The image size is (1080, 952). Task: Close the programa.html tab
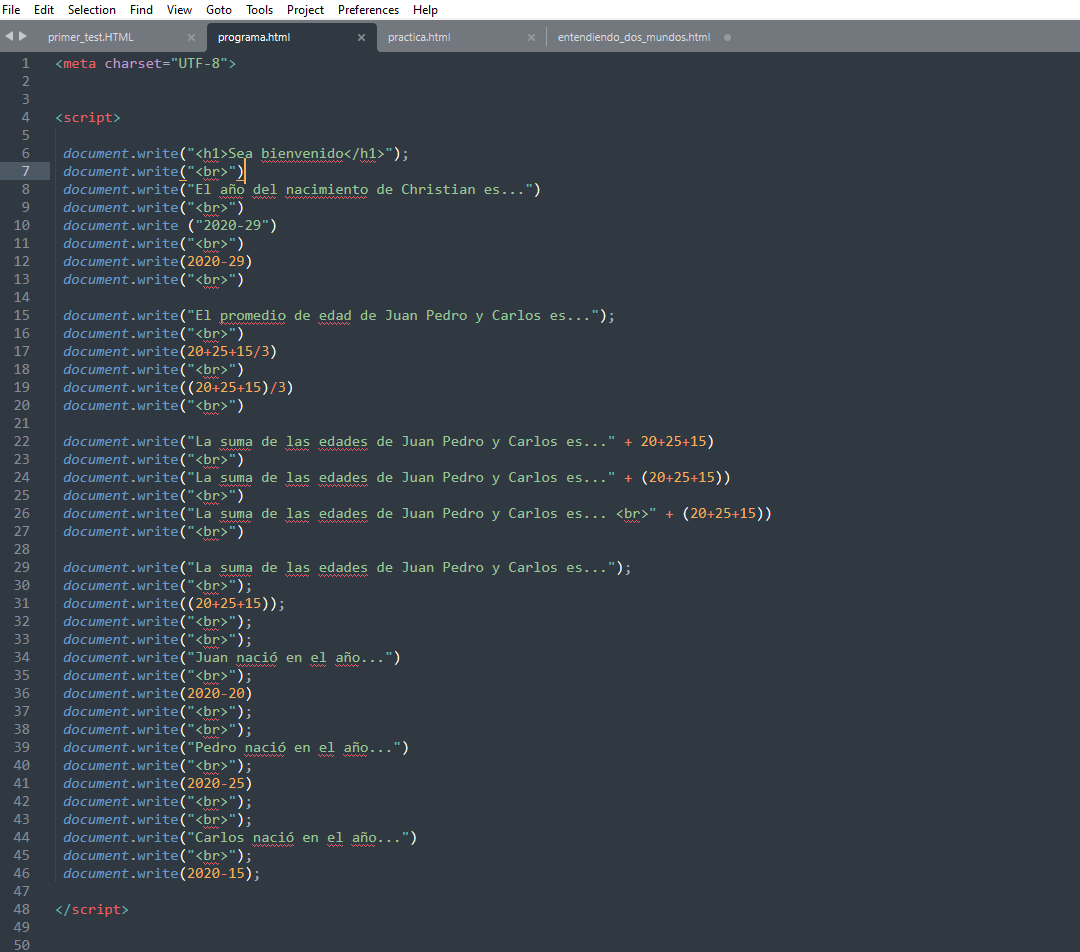362,38
